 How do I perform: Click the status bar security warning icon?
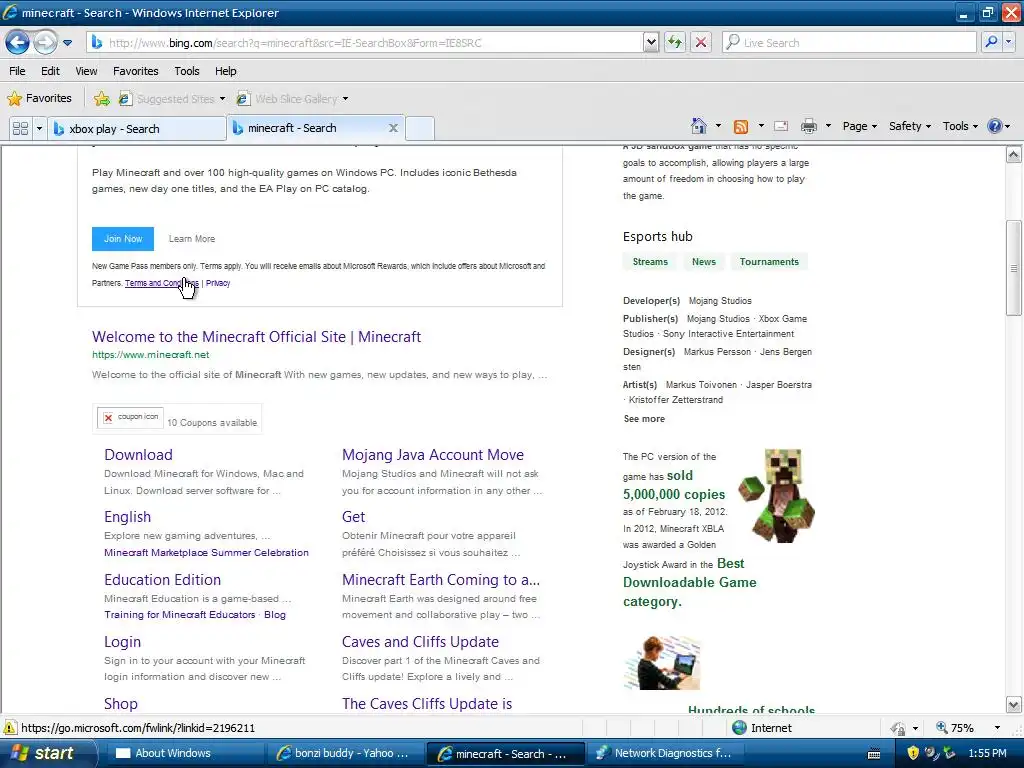coord(10,728)
